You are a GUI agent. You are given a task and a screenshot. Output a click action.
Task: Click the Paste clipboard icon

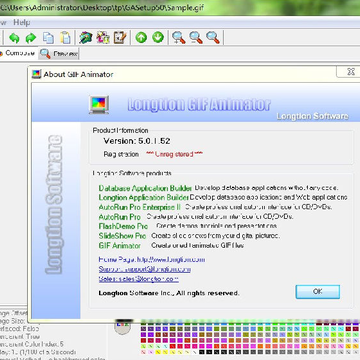(65, 38)
